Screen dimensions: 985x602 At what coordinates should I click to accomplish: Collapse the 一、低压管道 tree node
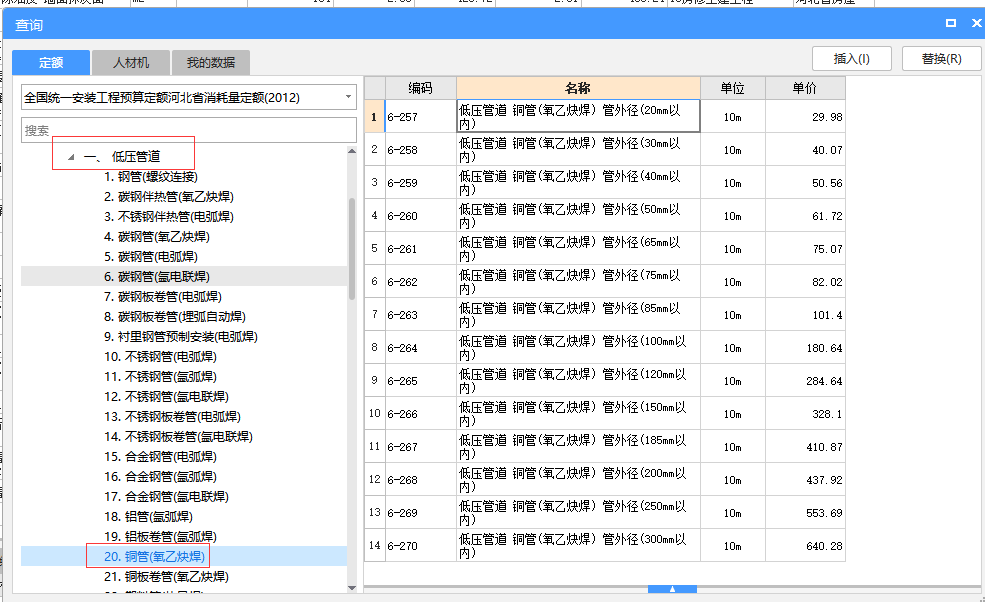click(x=71, y=156)
